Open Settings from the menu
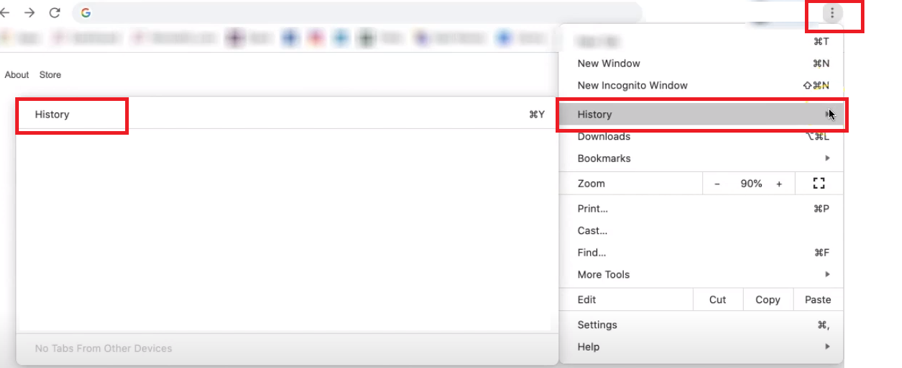The height and width of the screenshot is (368, 902). [701, 325]
